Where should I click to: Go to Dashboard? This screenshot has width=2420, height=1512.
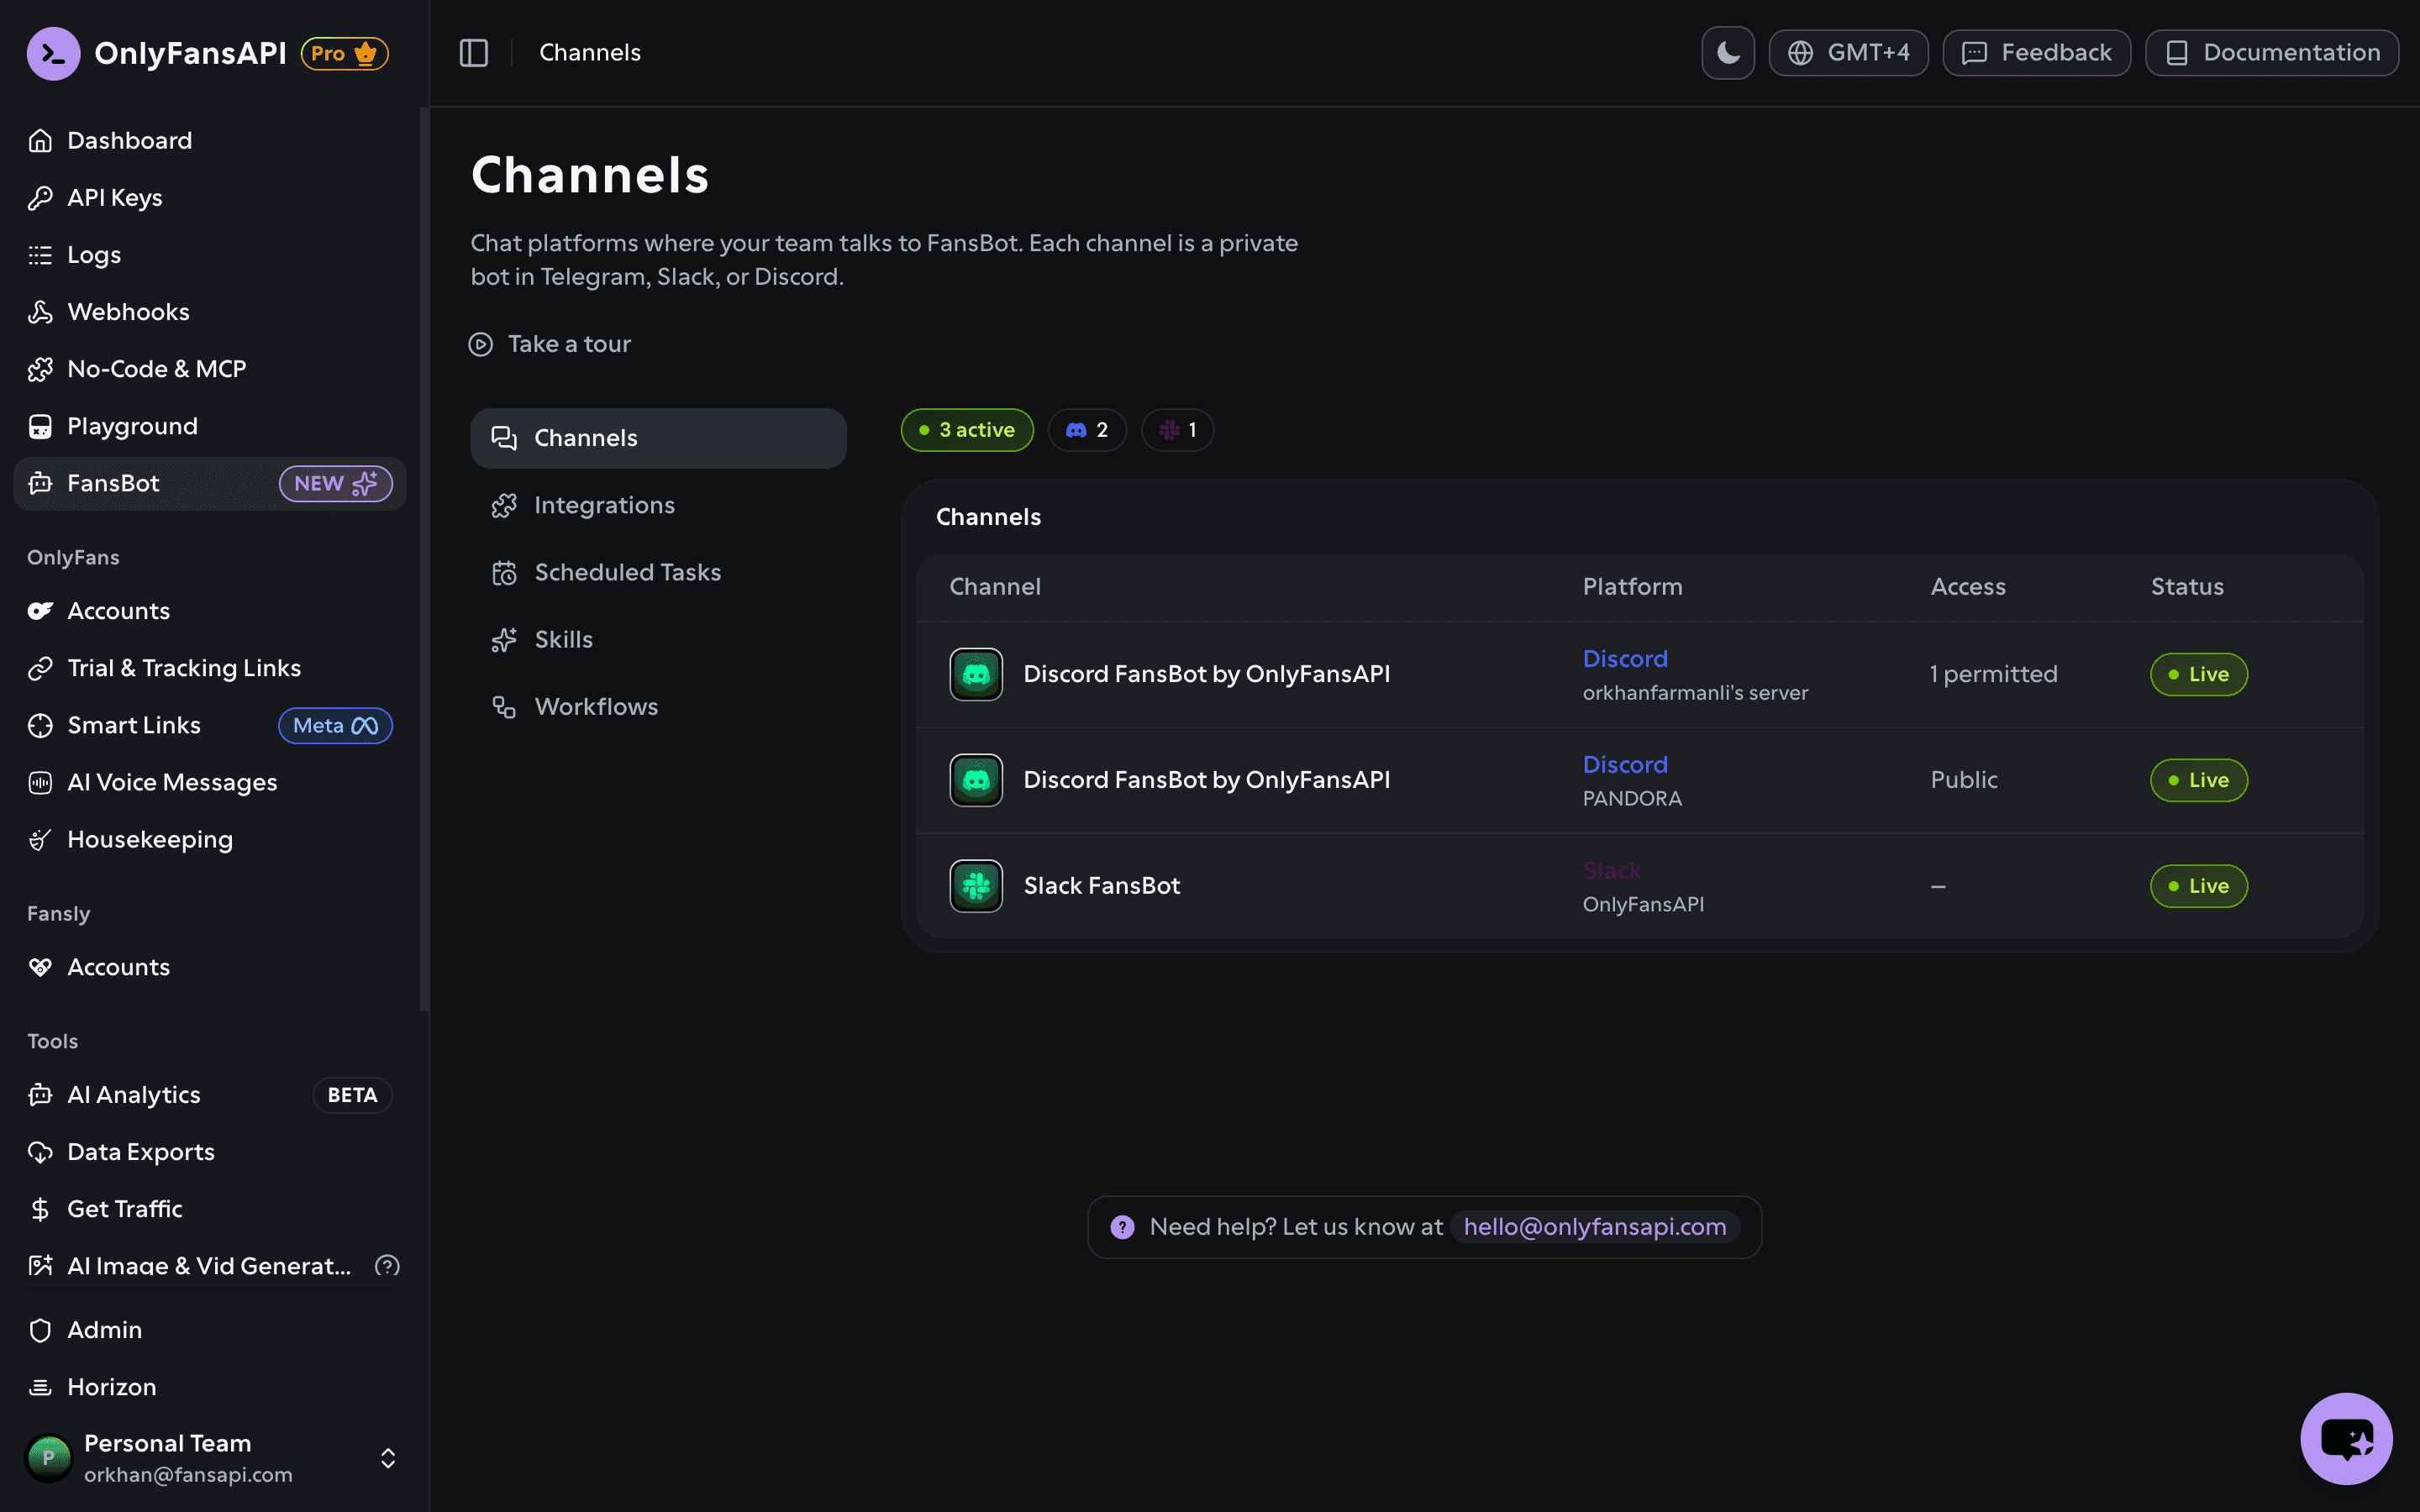click(x=210, y=141)
